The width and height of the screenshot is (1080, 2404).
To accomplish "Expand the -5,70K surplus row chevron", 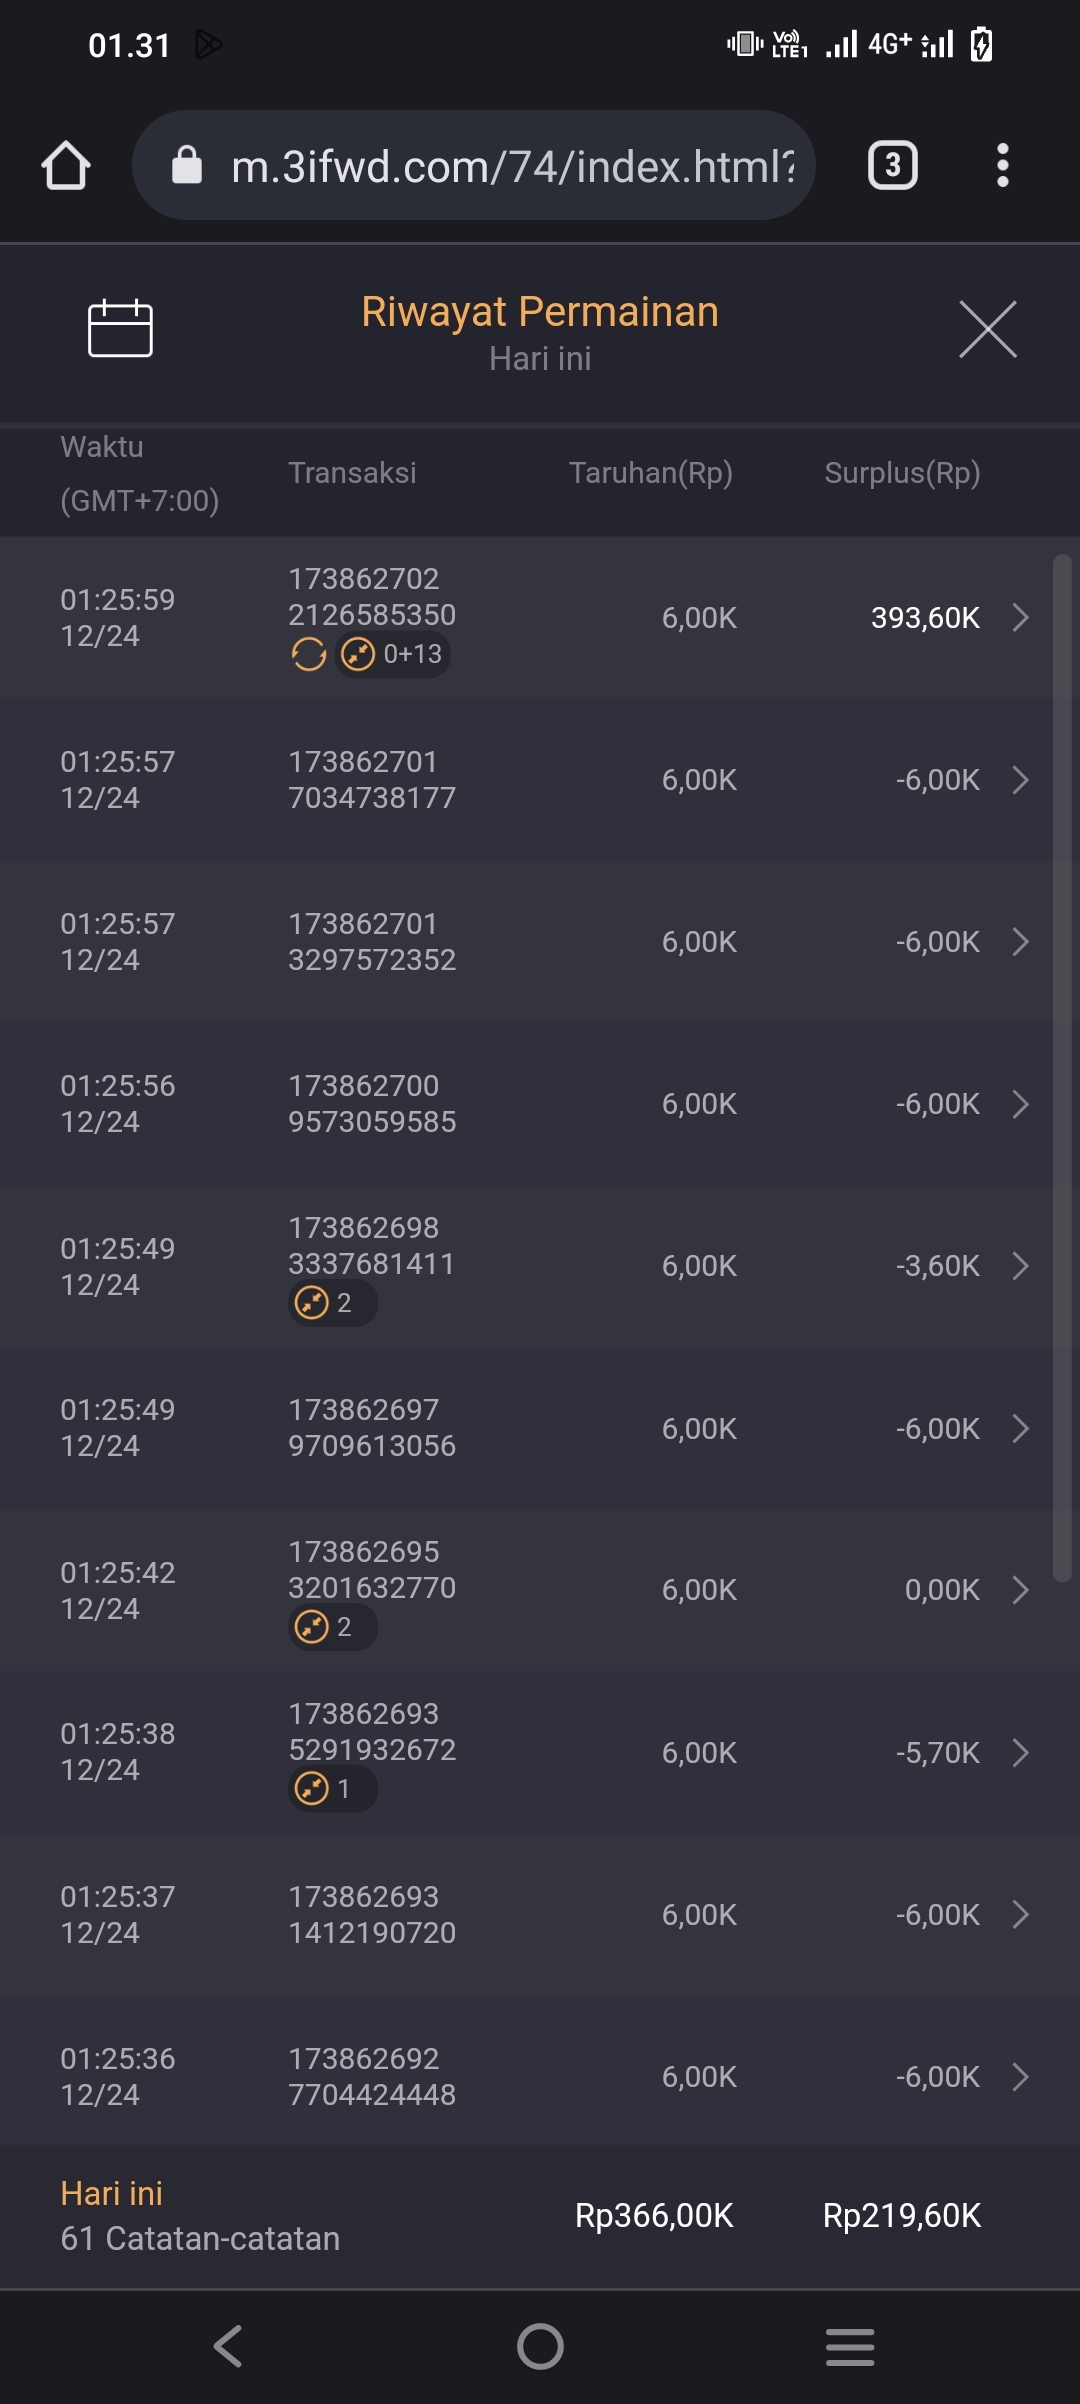I will pos(1020,1752).
